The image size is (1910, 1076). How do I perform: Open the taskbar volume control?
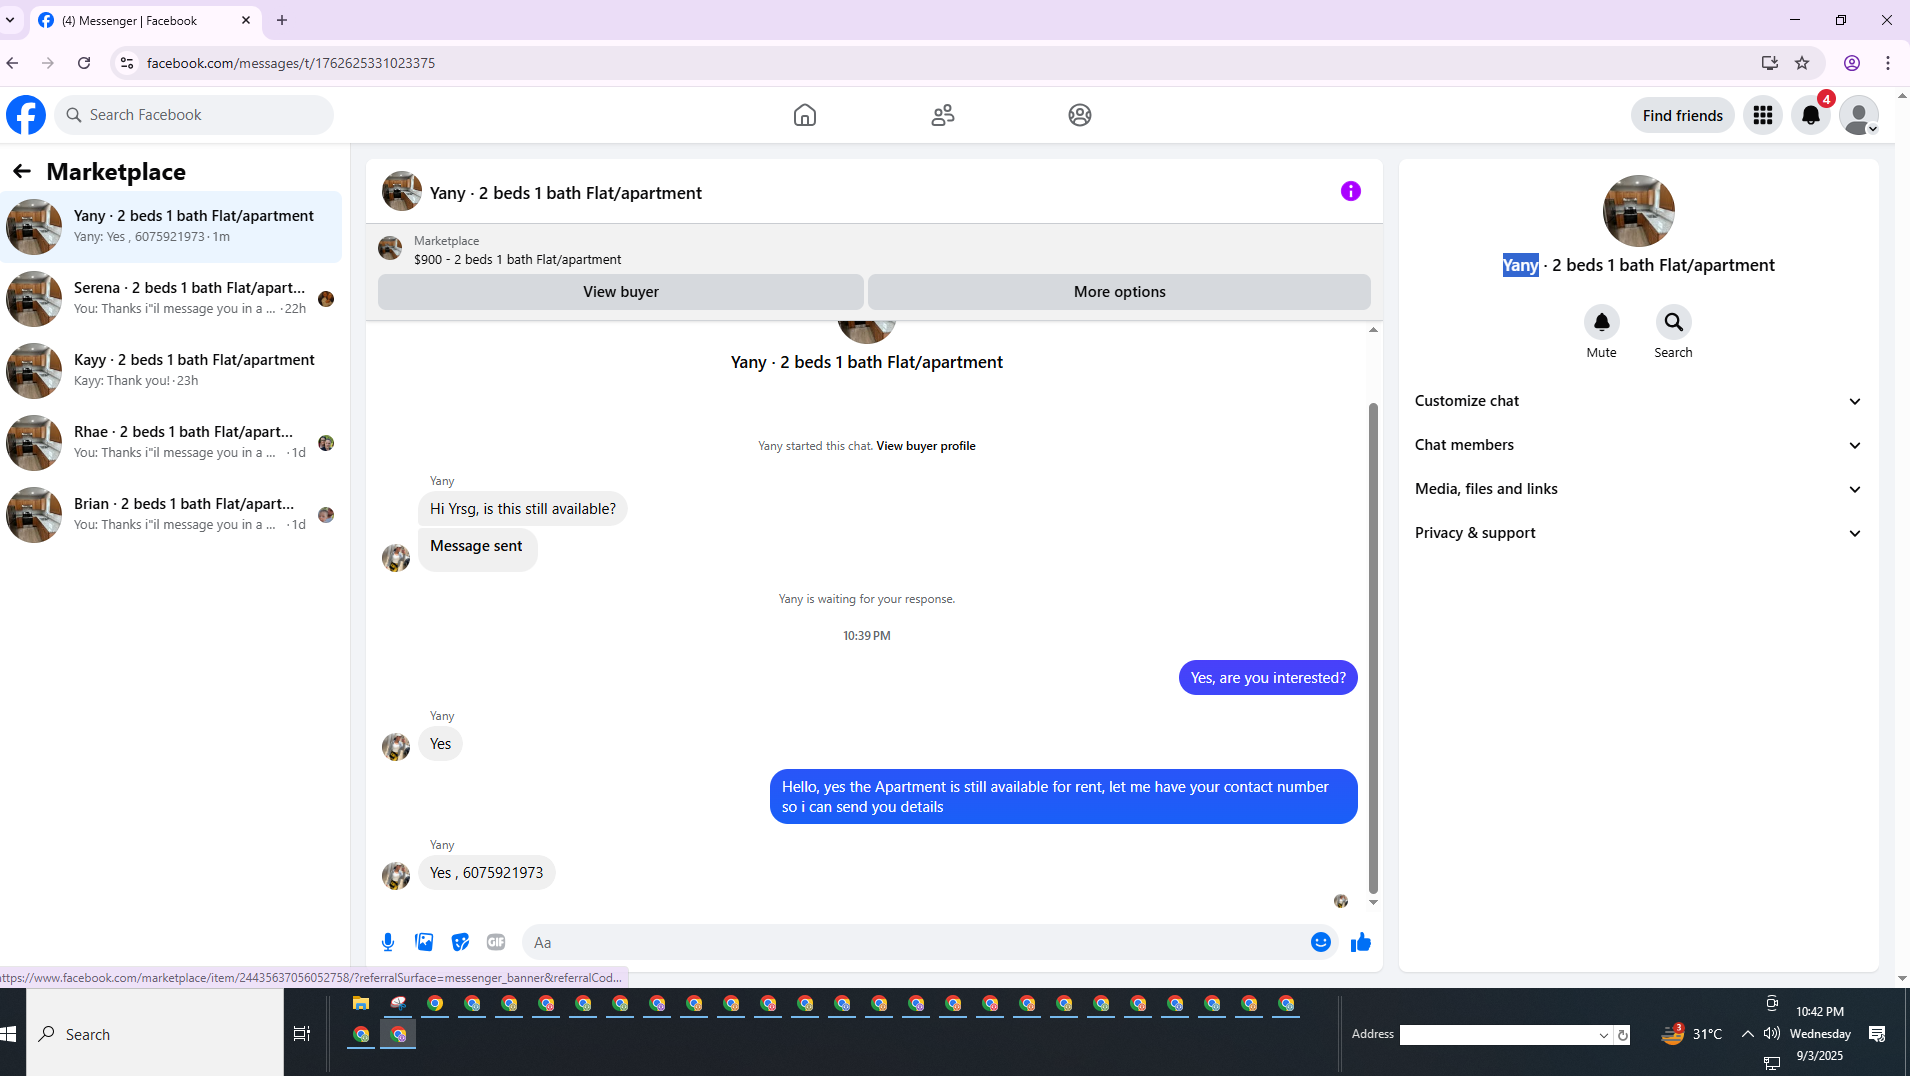coord(1772,1034)
